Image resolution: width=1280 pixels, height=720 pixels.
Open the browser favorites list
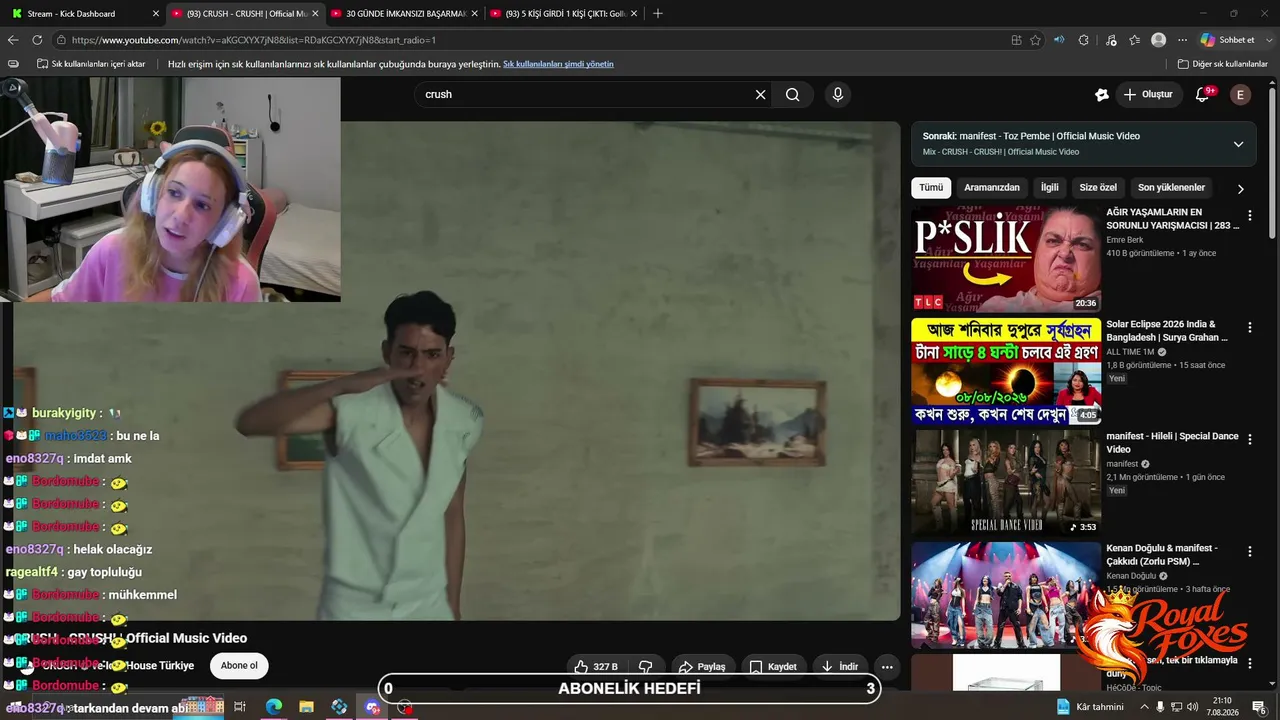click(x=1134, y=40)
